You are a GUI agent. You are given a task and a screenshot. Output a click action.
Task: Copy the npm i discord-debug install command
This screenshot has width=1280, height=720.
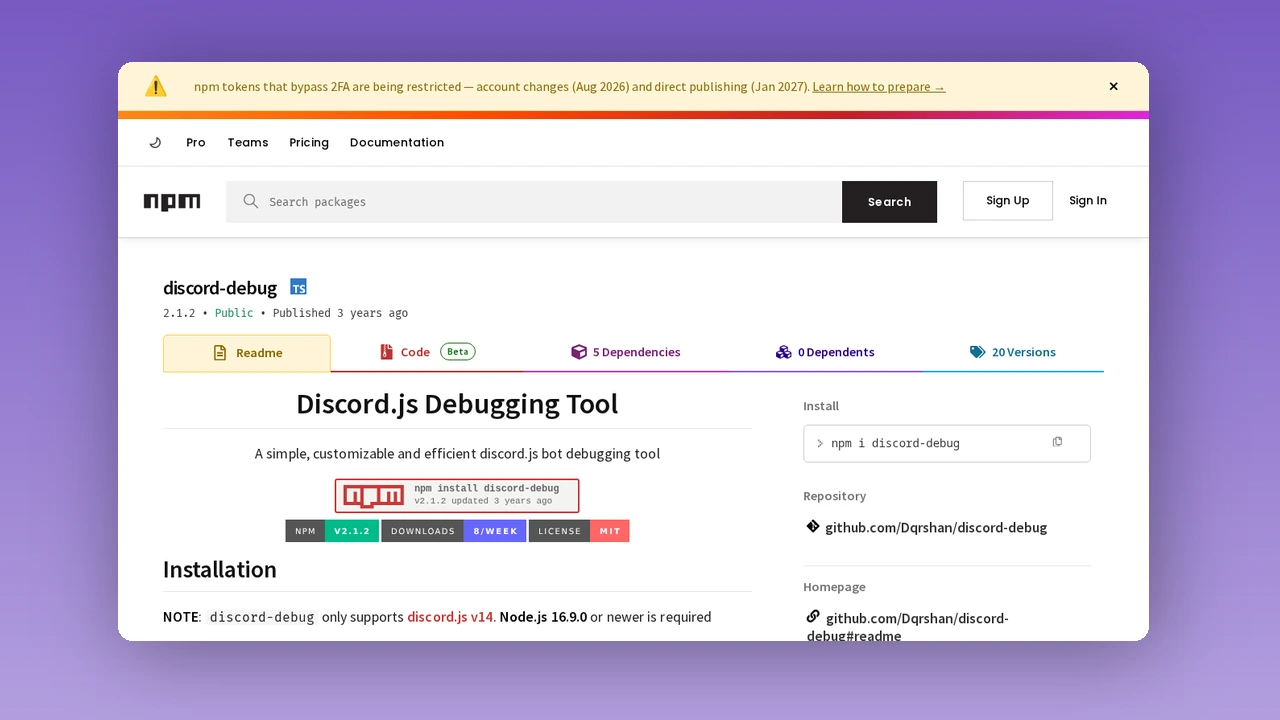click(x=1057, y=442)
